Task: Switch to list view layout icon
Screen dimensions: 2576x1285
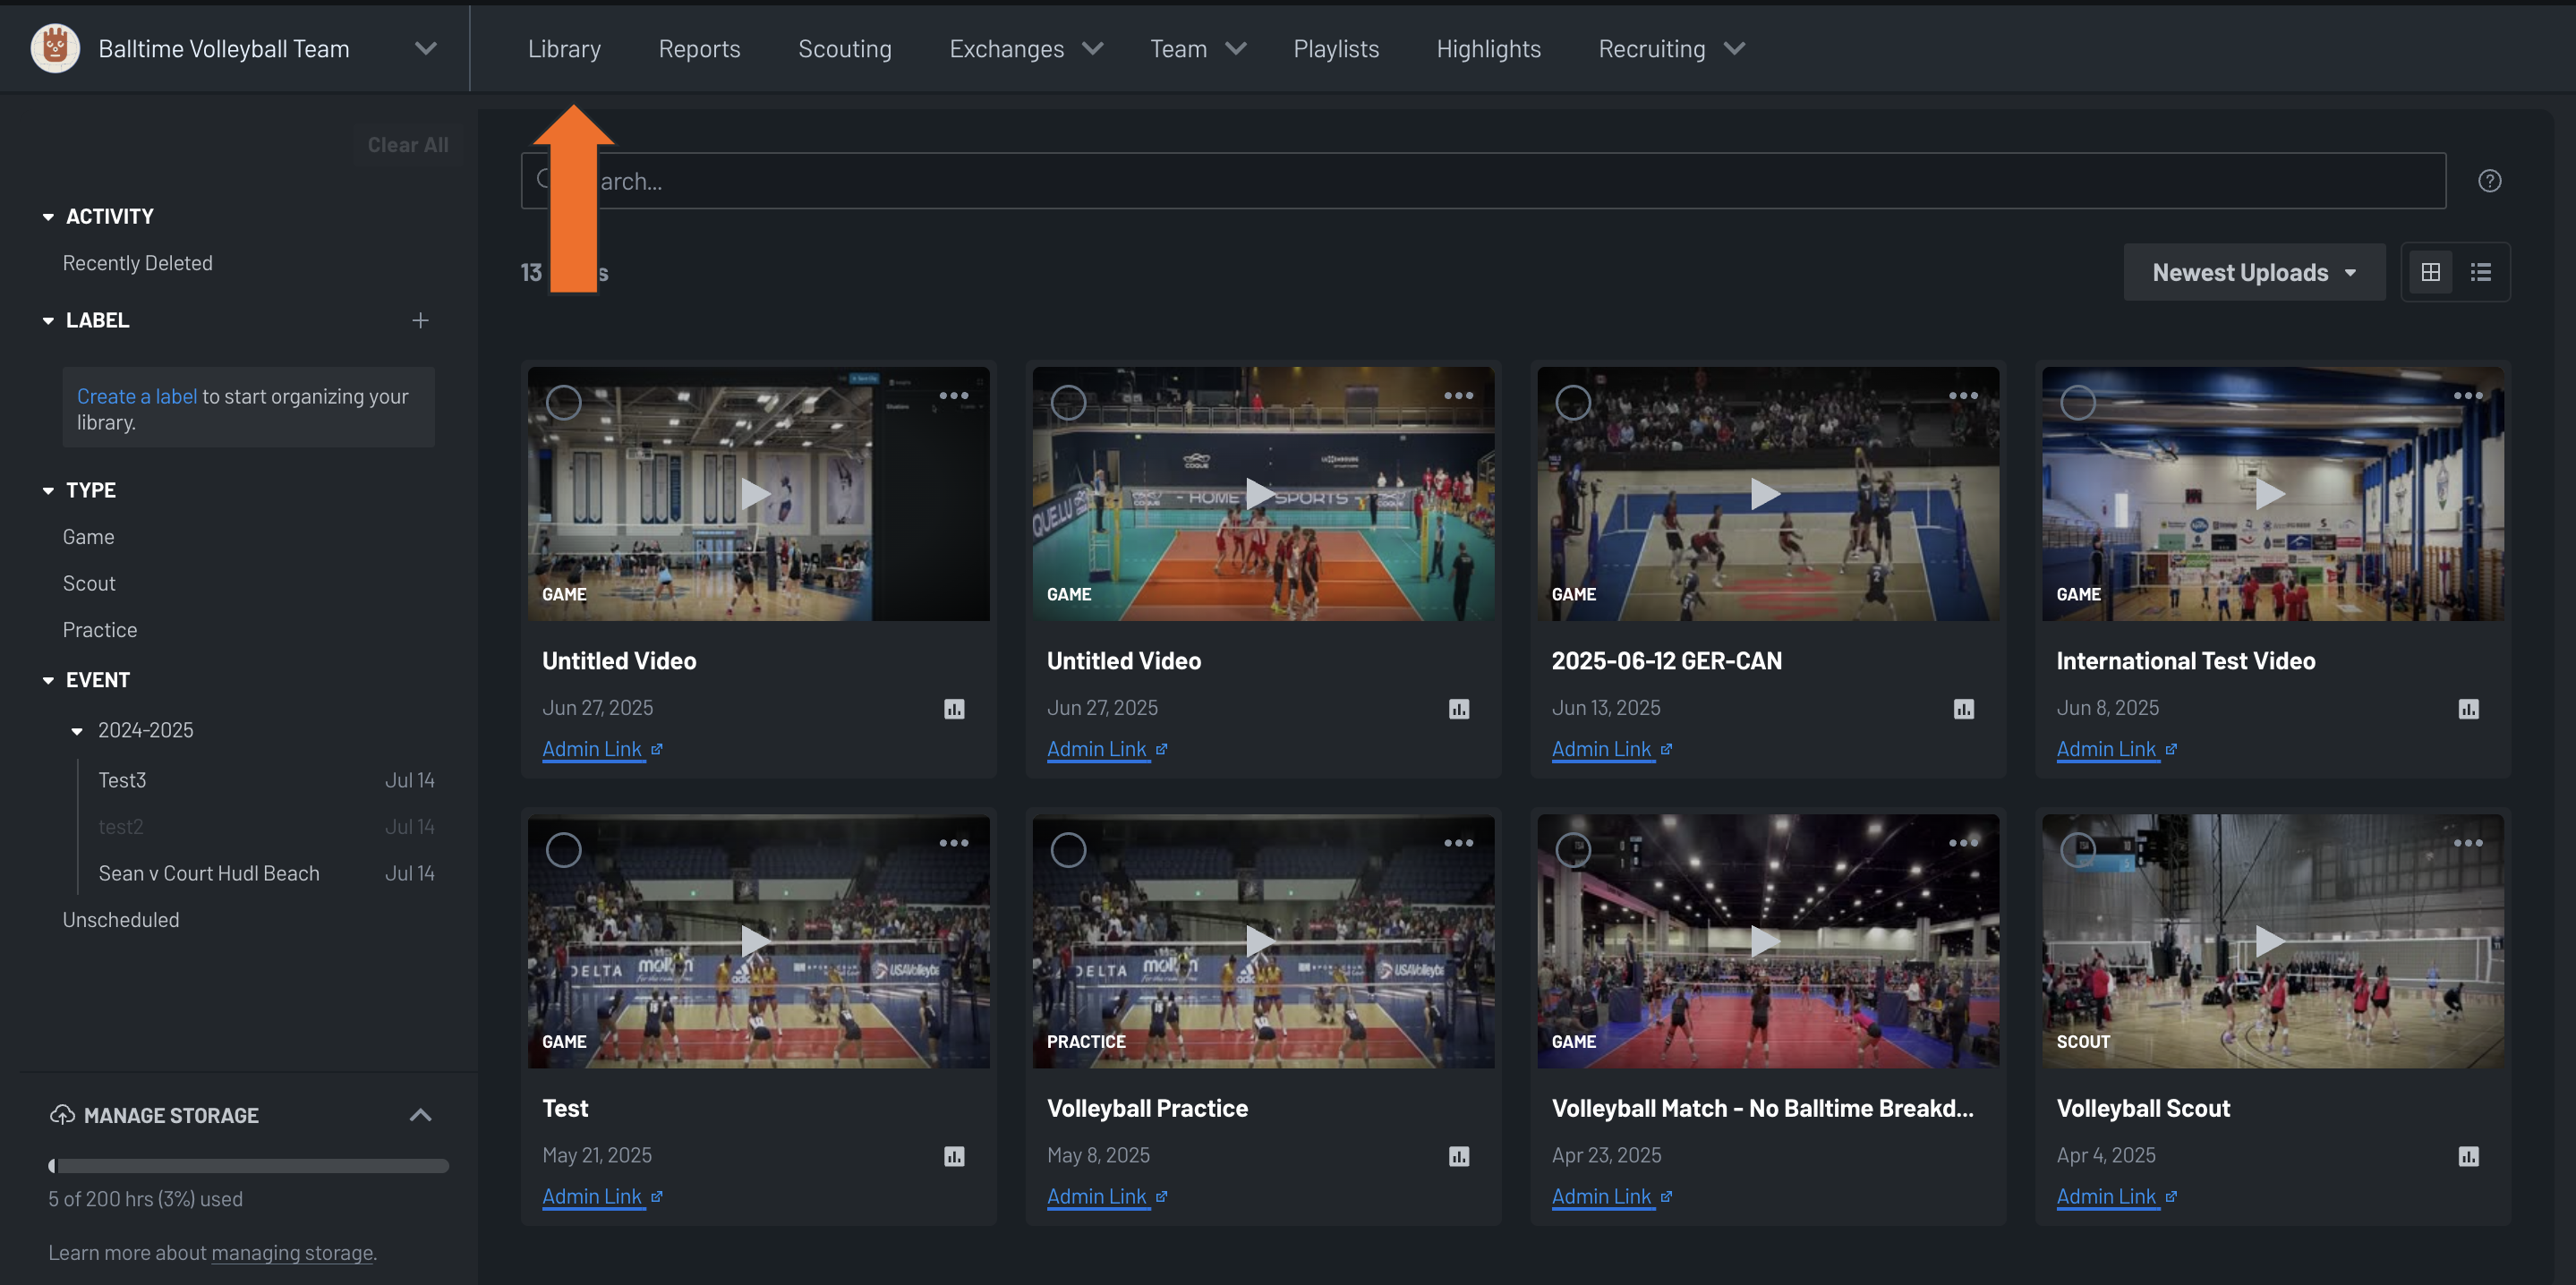Action: click(x=2480, y=272)
